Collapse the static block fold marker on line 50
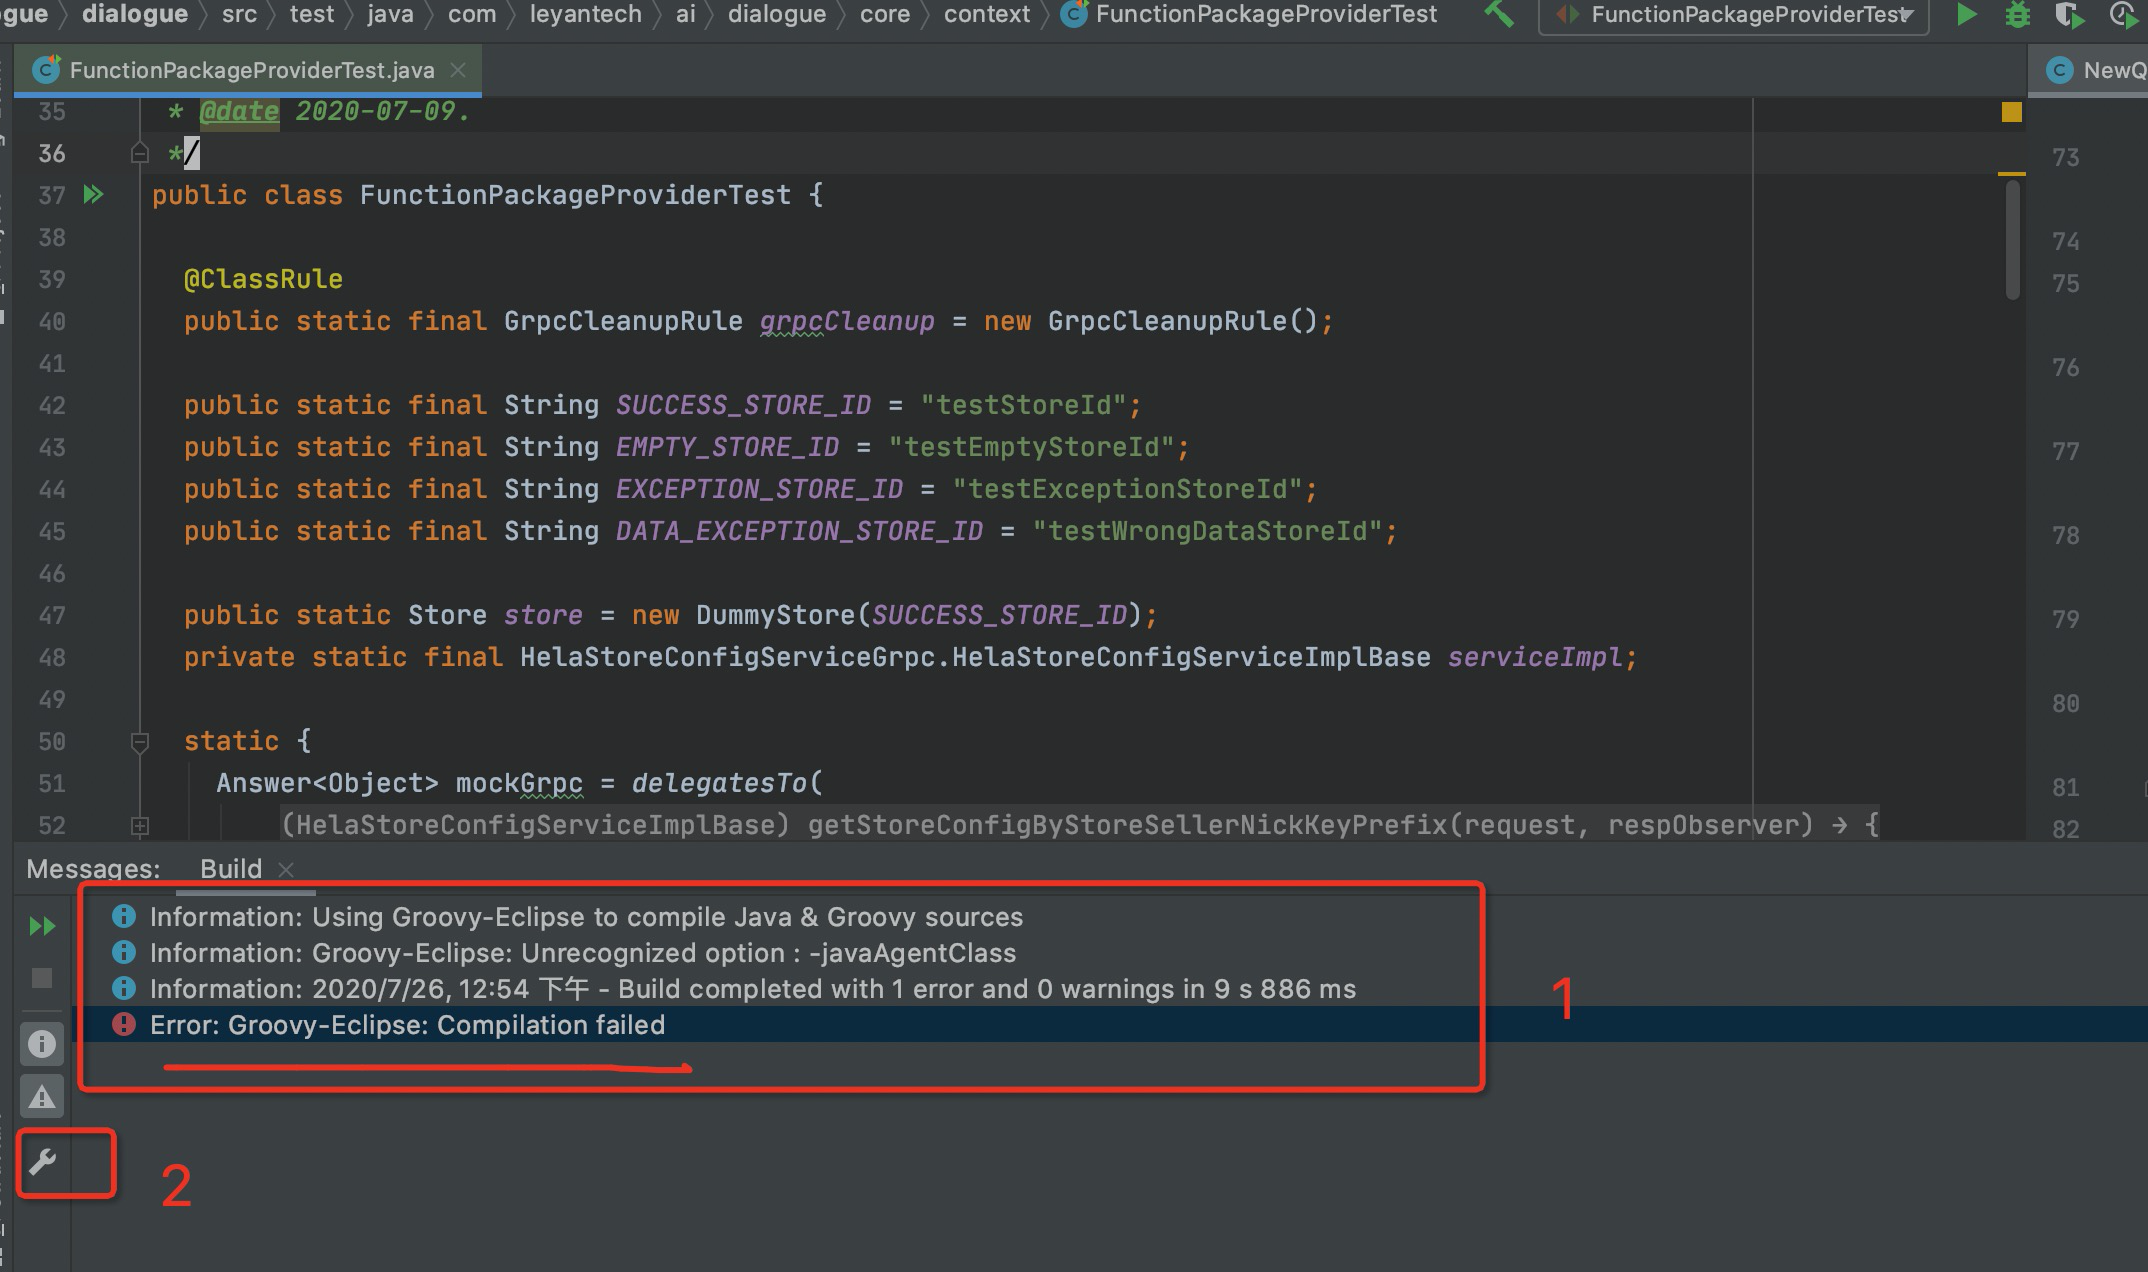 click(140, 742)
